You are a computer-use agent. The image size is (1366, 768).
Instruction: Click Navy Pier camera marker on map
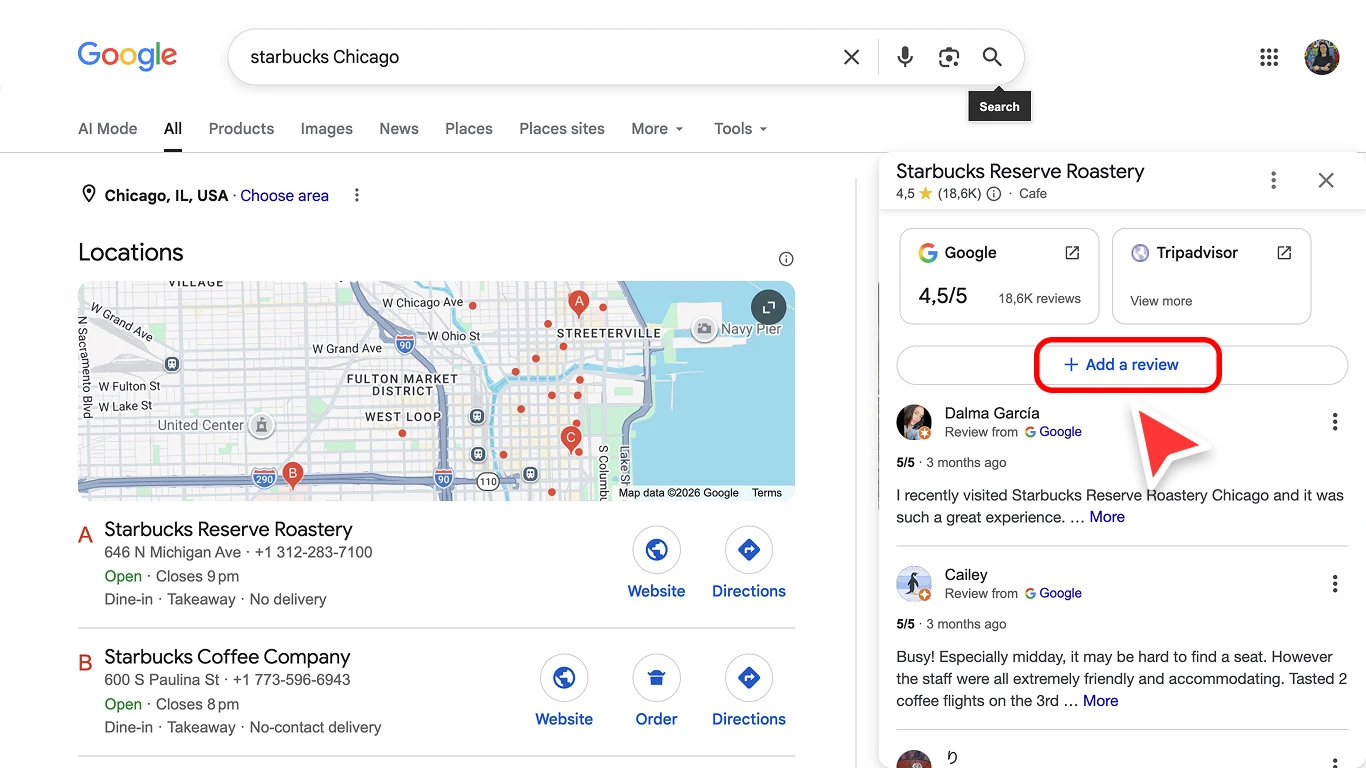coord(704,329)
